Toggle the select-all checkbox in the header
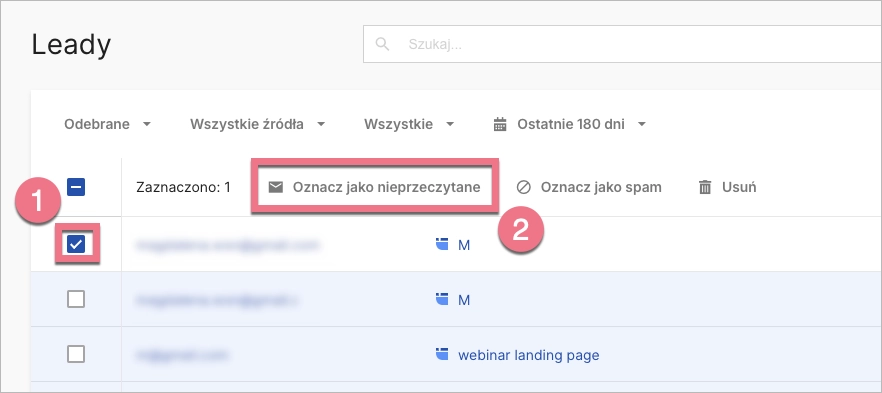 76,187
